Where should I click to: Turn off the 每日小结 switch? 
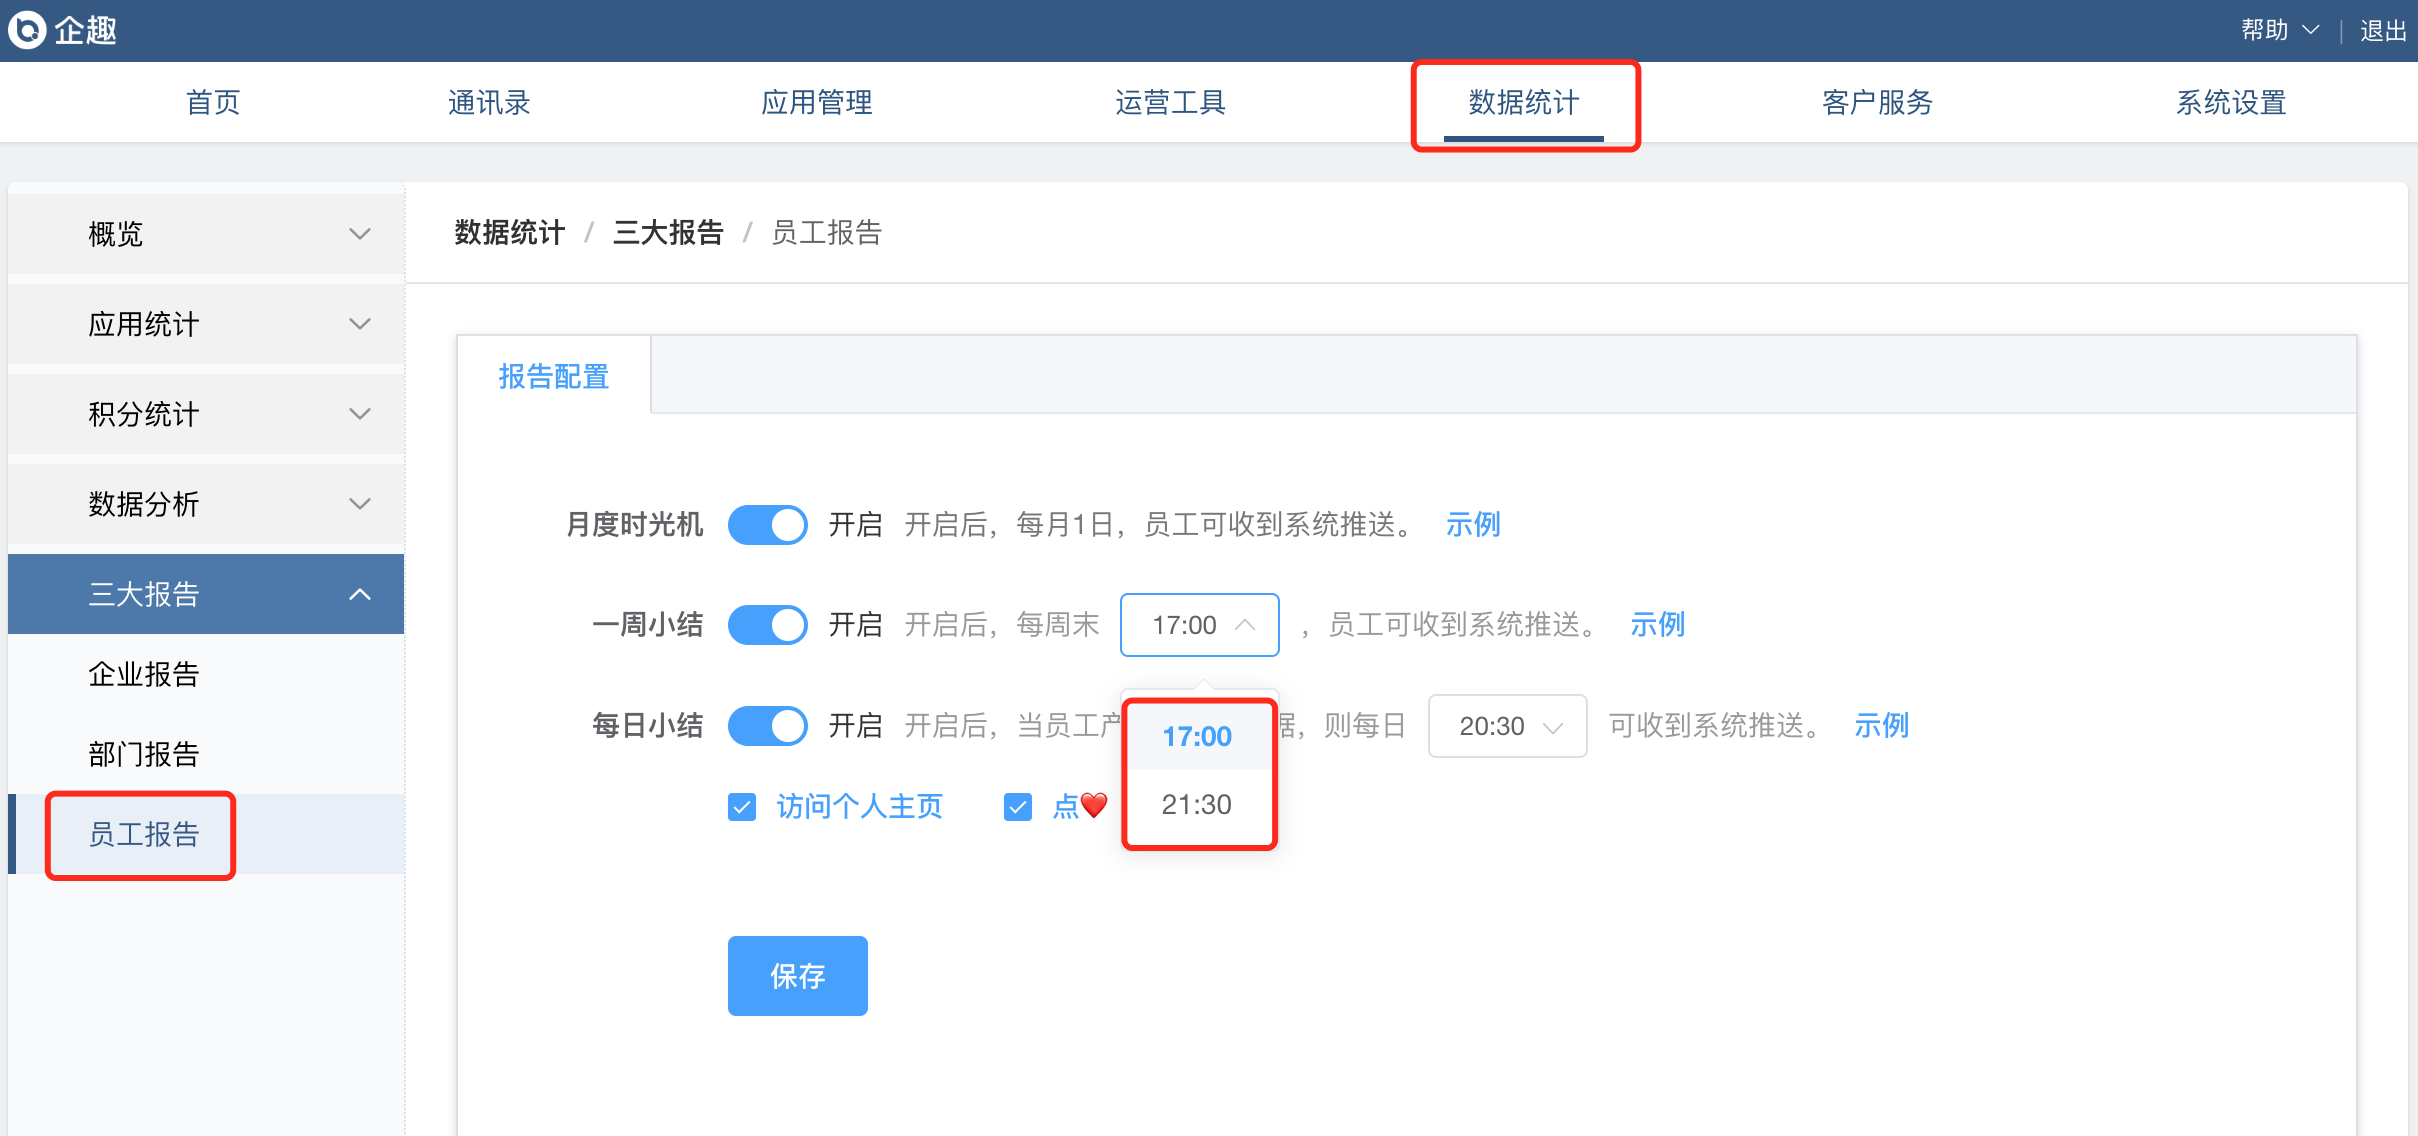click(x=767, y=726)
